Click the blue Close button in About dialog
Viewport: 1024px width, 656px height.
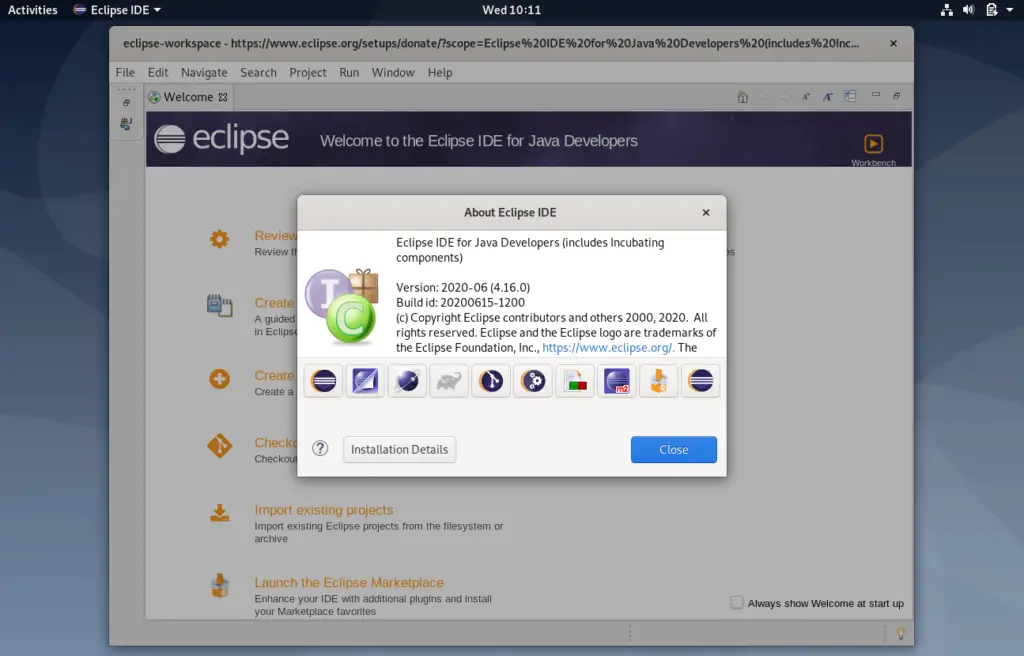pyautogui.click(x=673, y=449)
